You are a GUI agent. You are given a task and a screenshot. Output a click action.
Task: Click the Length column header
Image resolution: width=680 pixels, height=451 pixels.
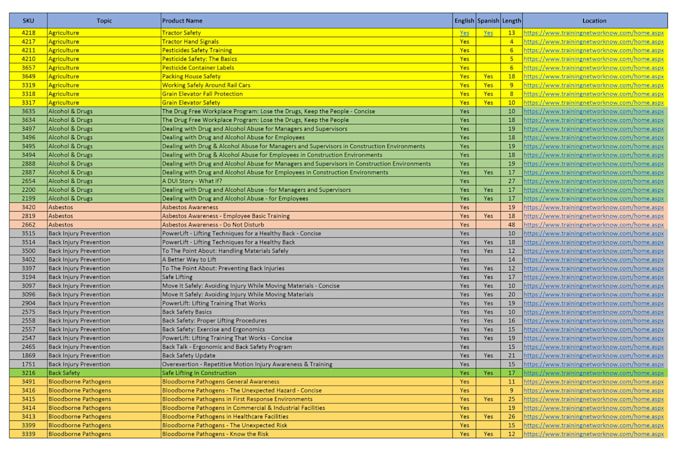point(512,20)
